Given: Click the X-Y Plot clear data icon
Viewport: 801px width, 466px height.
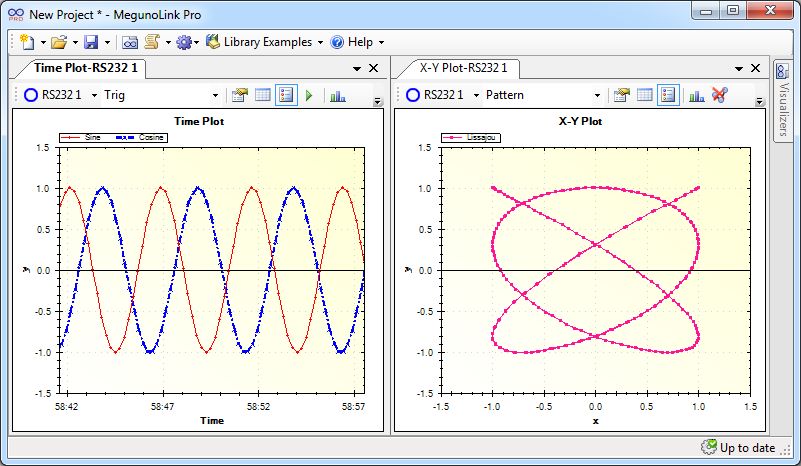Looking at the screenshot, I should (x=719, y=95).
